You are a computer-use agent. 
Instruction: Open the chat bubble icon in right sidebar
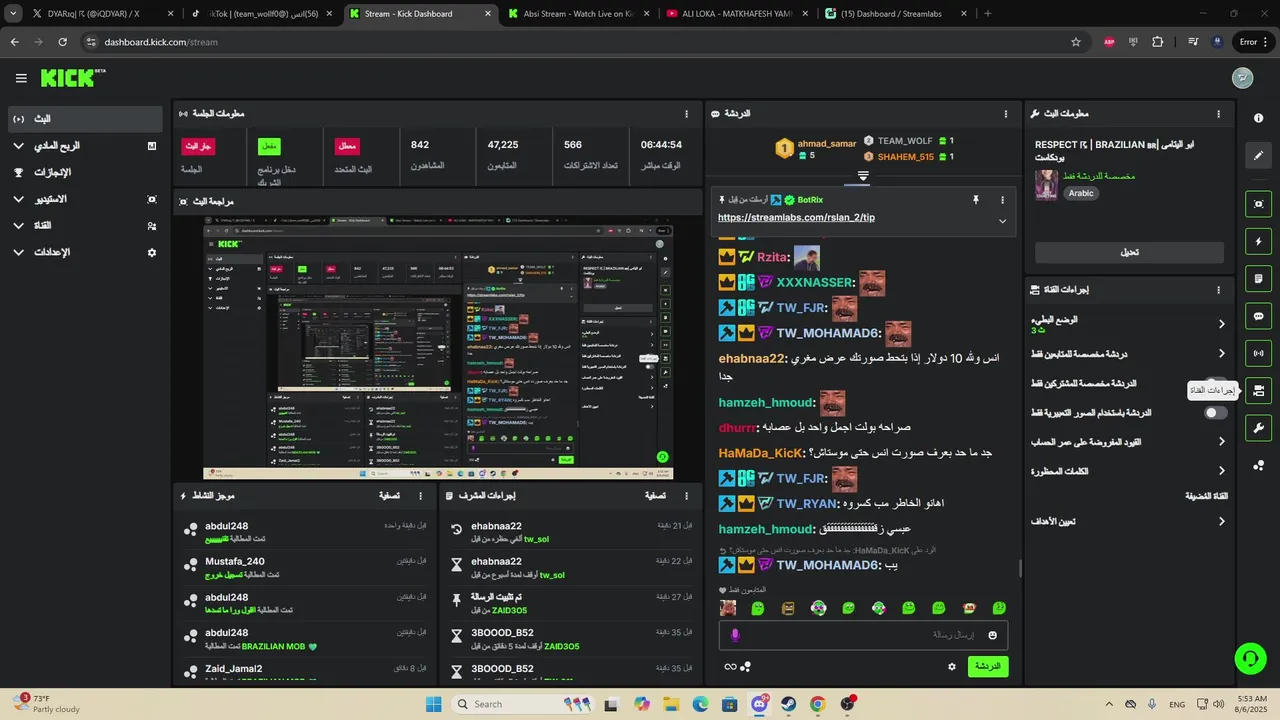pyautogui.click(x=1258, y=316)
